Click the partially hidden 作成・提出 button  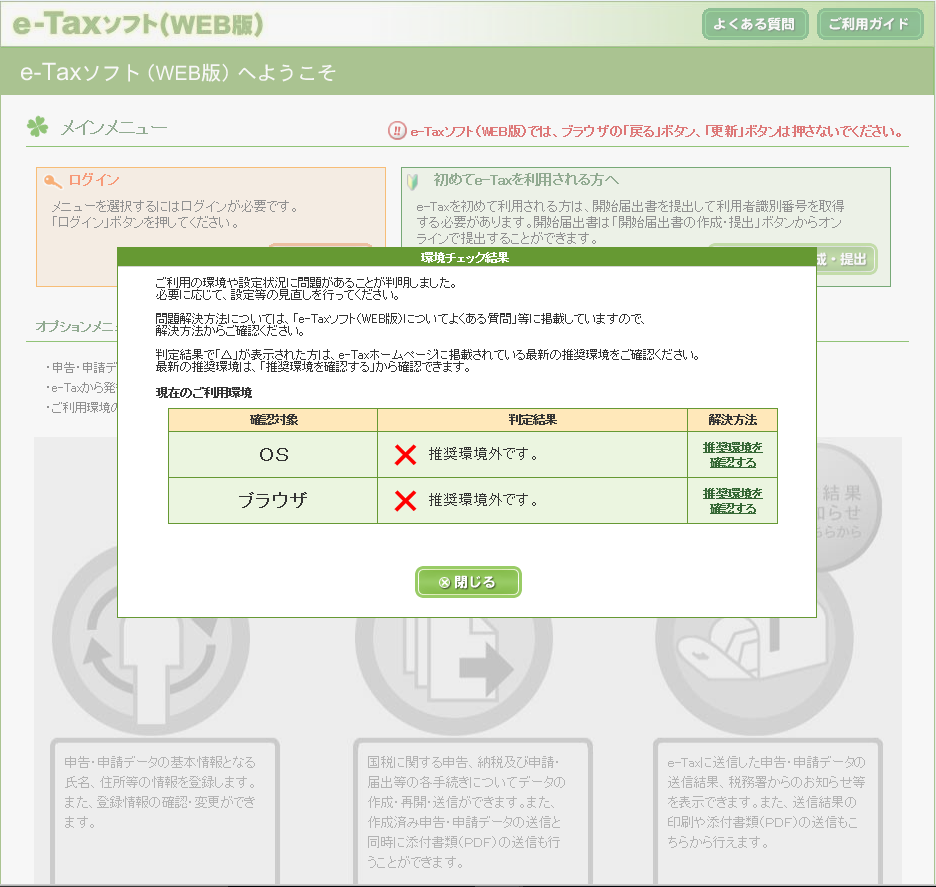click(x=846, y=259)
